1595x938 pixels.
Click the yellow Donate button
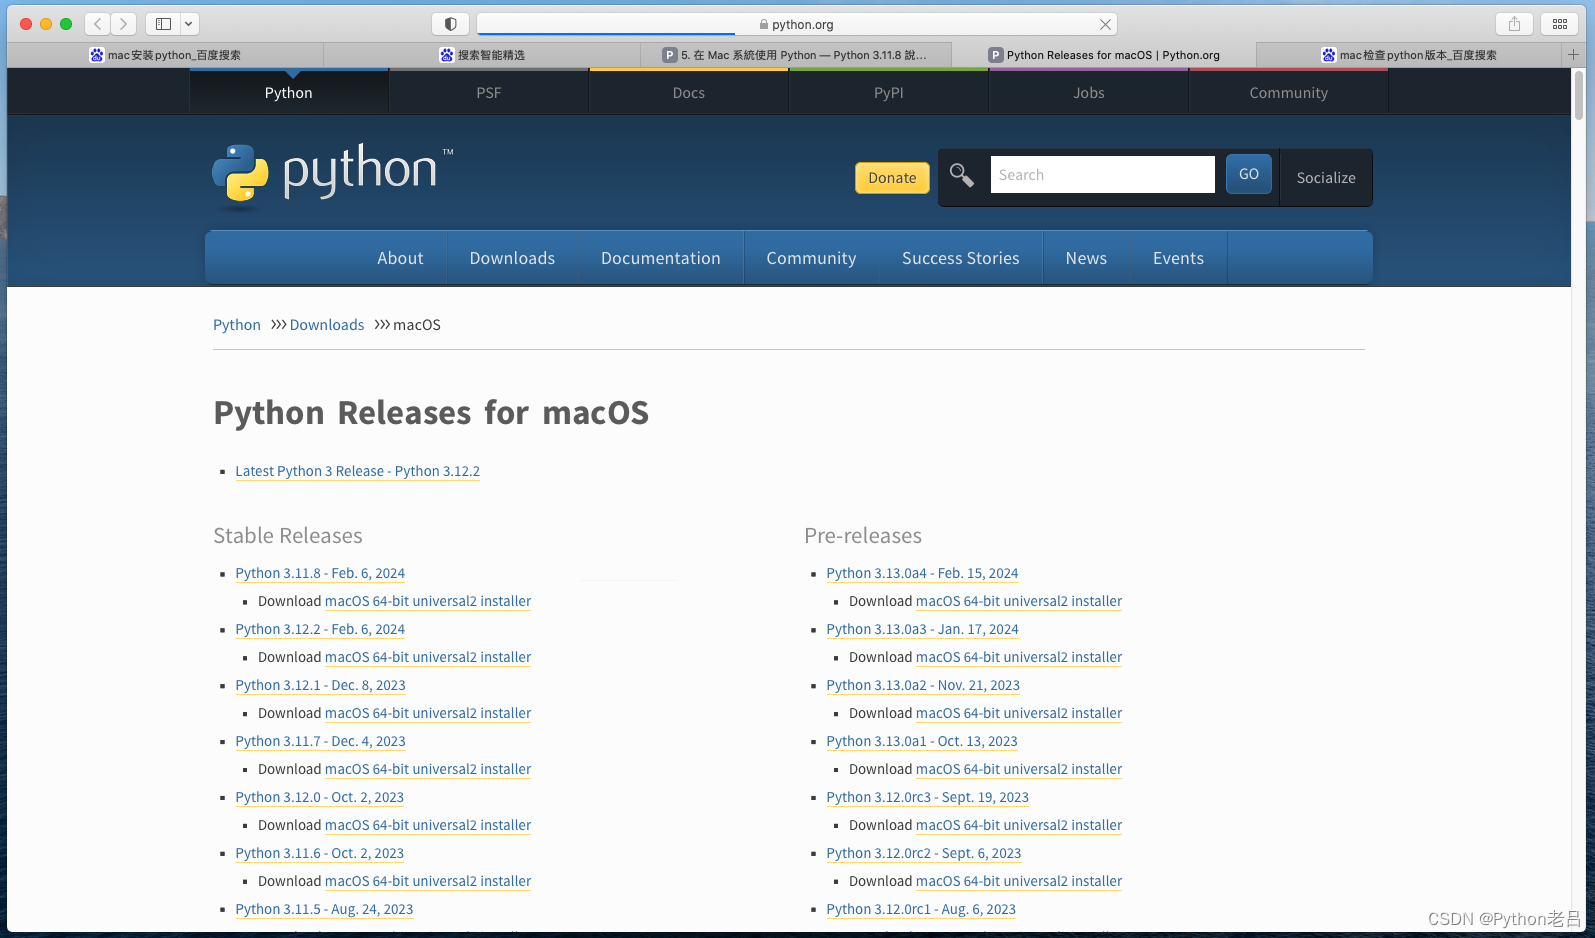(x=892, y=177)
